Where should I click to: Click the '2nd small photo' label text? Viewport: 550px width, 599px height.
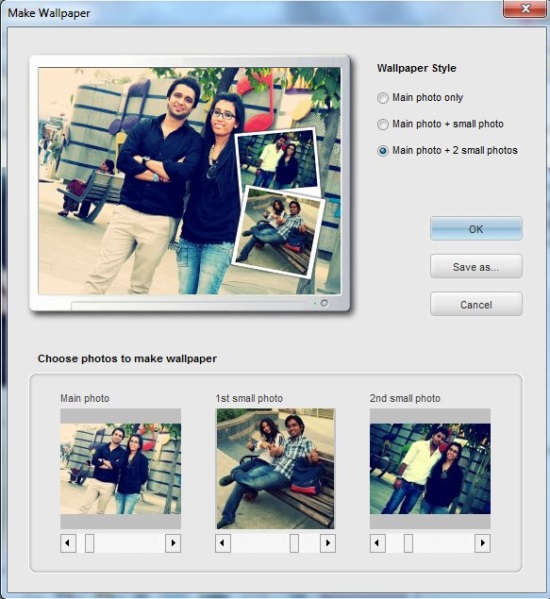(405, 398)
